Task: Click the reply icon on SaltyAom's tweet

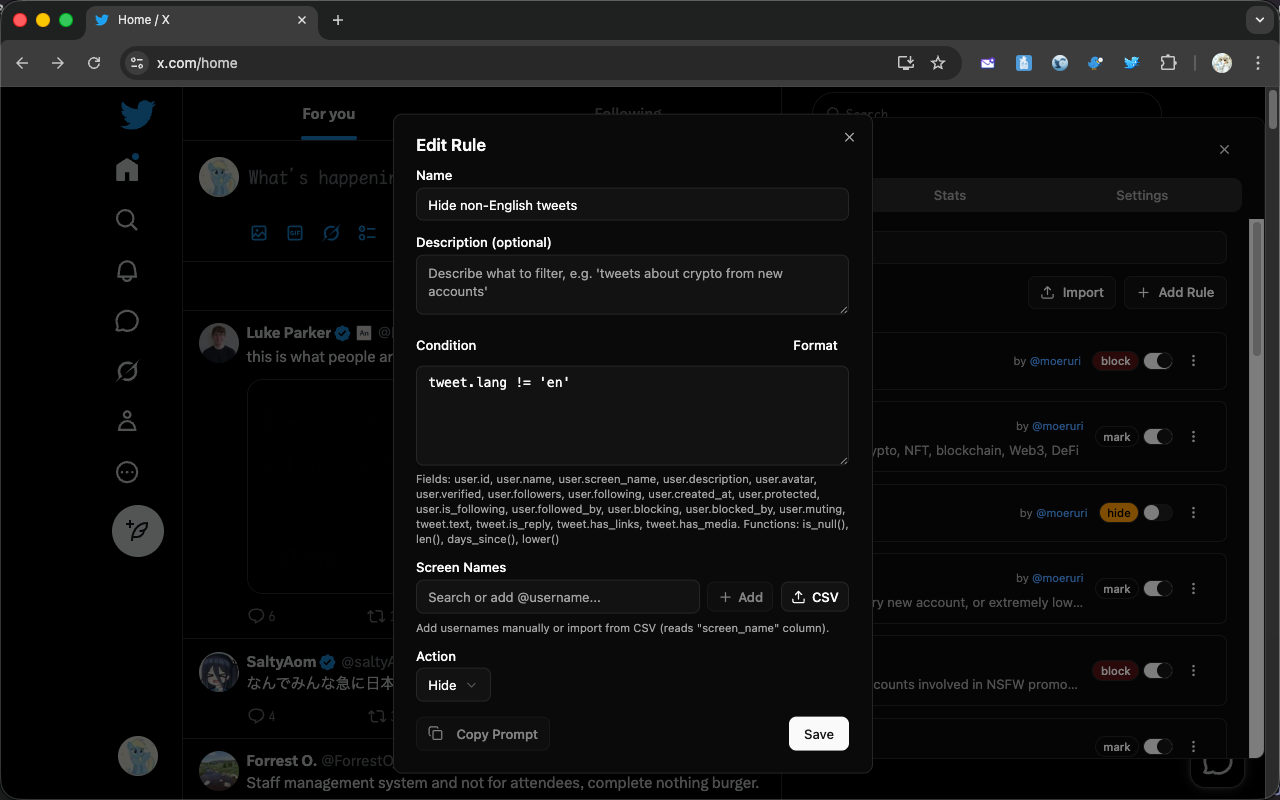Action: [255, 716]
